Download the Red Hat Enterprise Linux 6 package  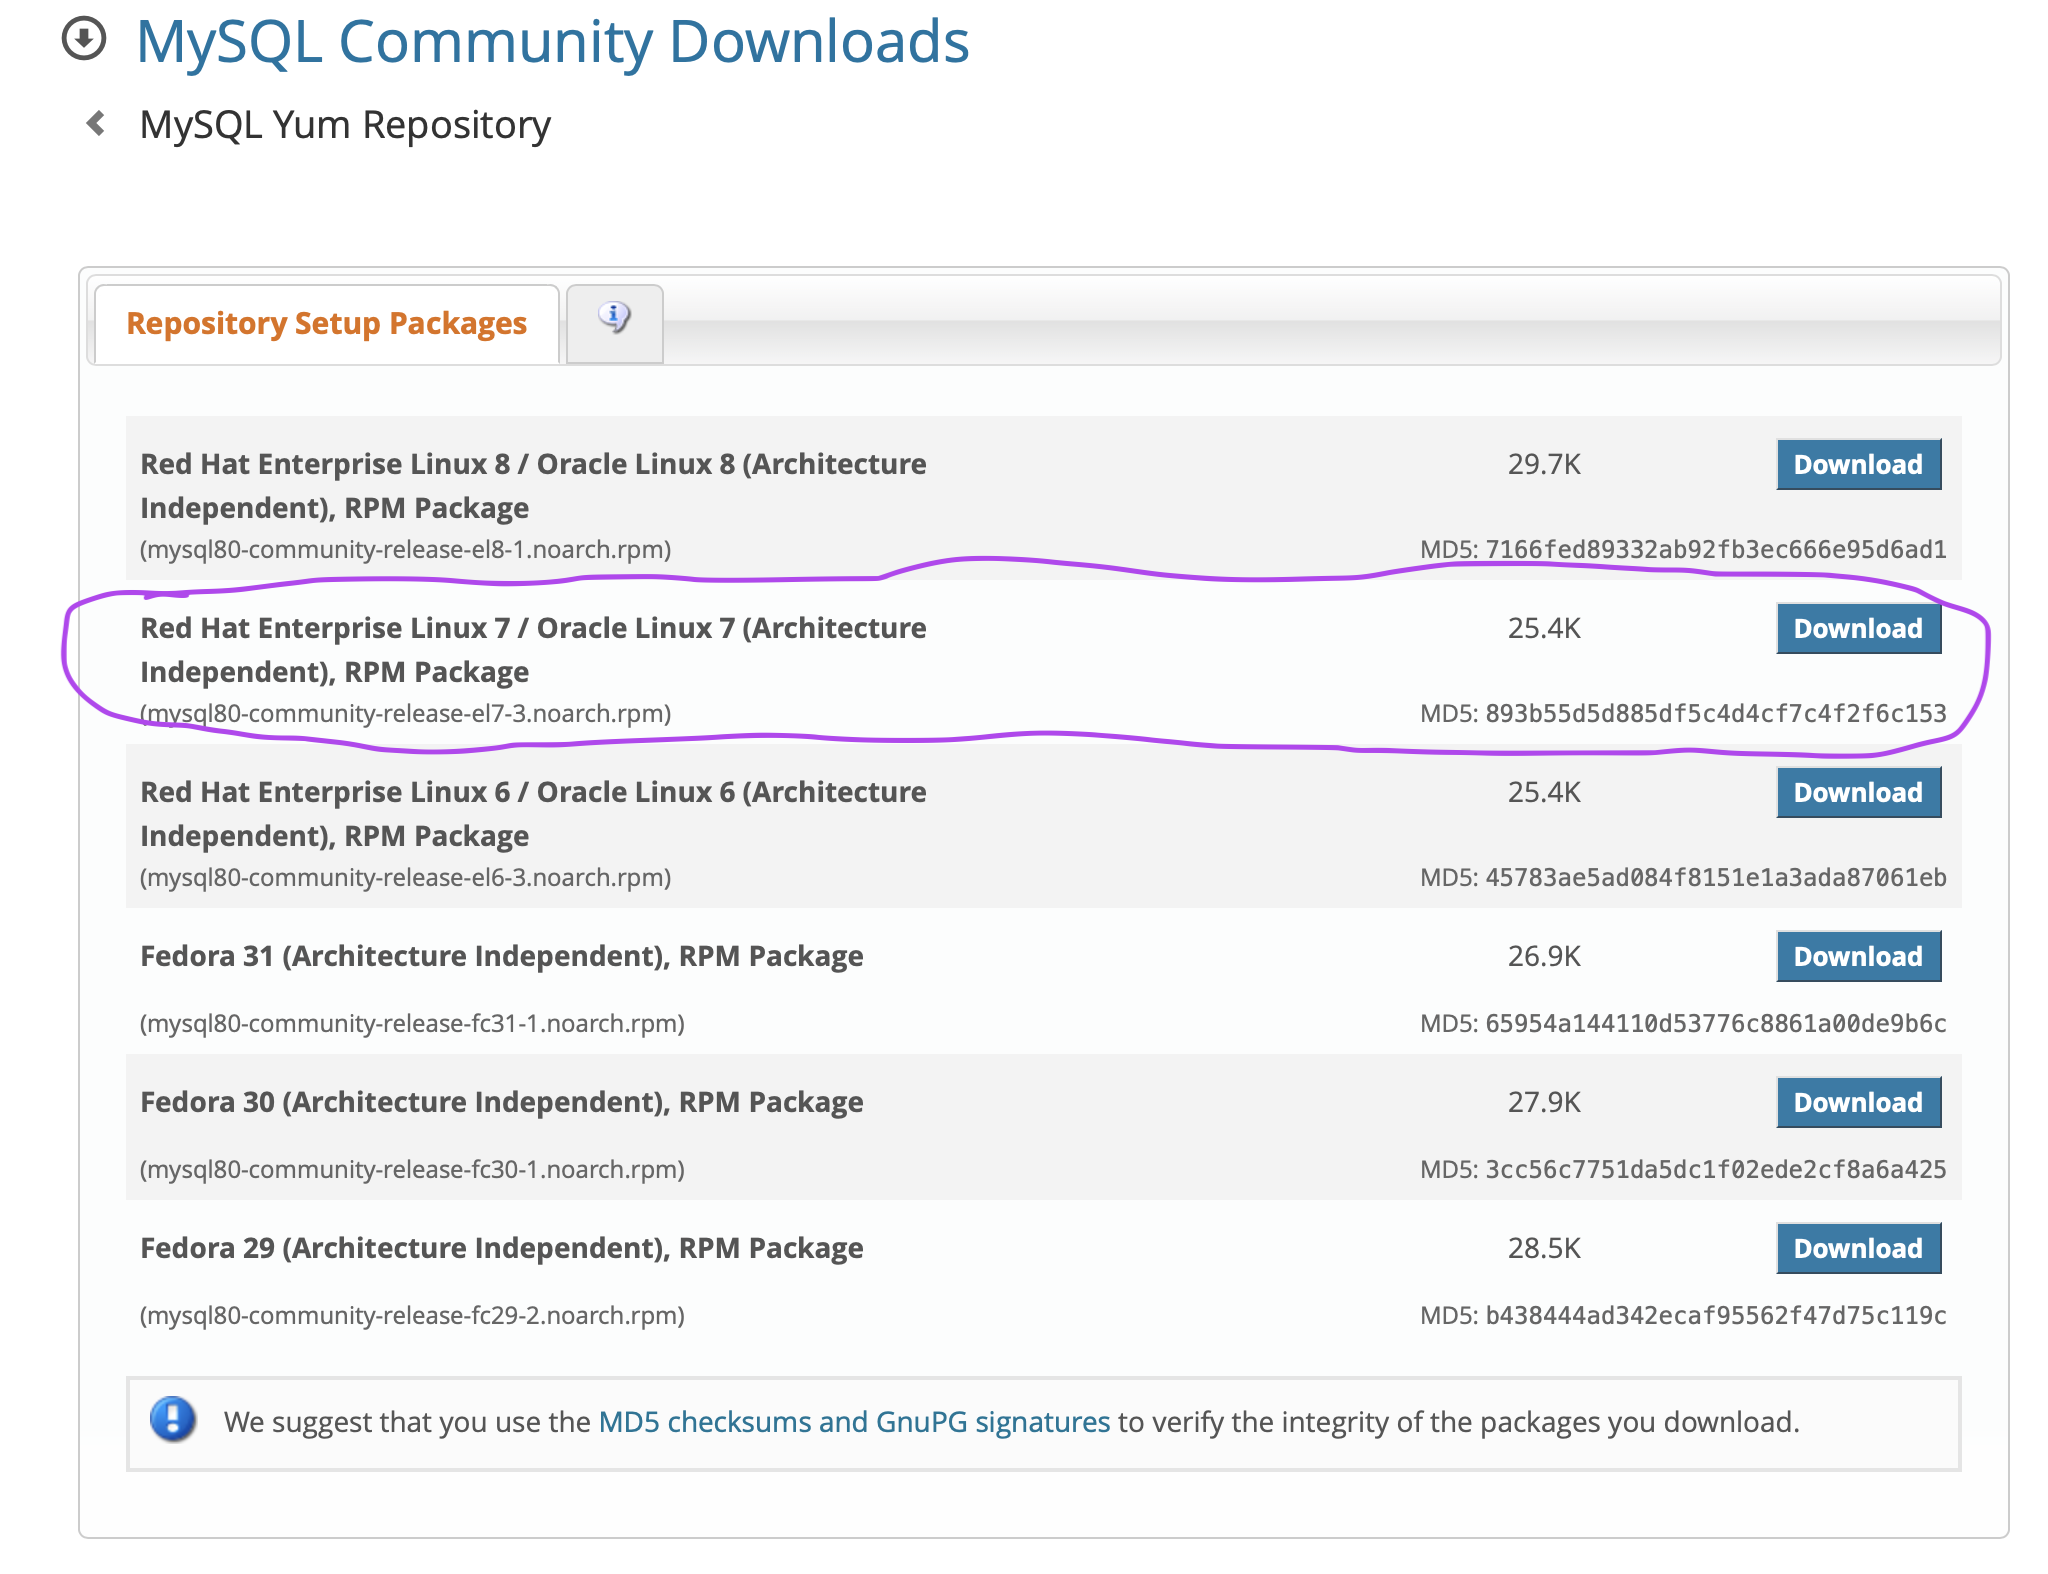point(1857,793)
